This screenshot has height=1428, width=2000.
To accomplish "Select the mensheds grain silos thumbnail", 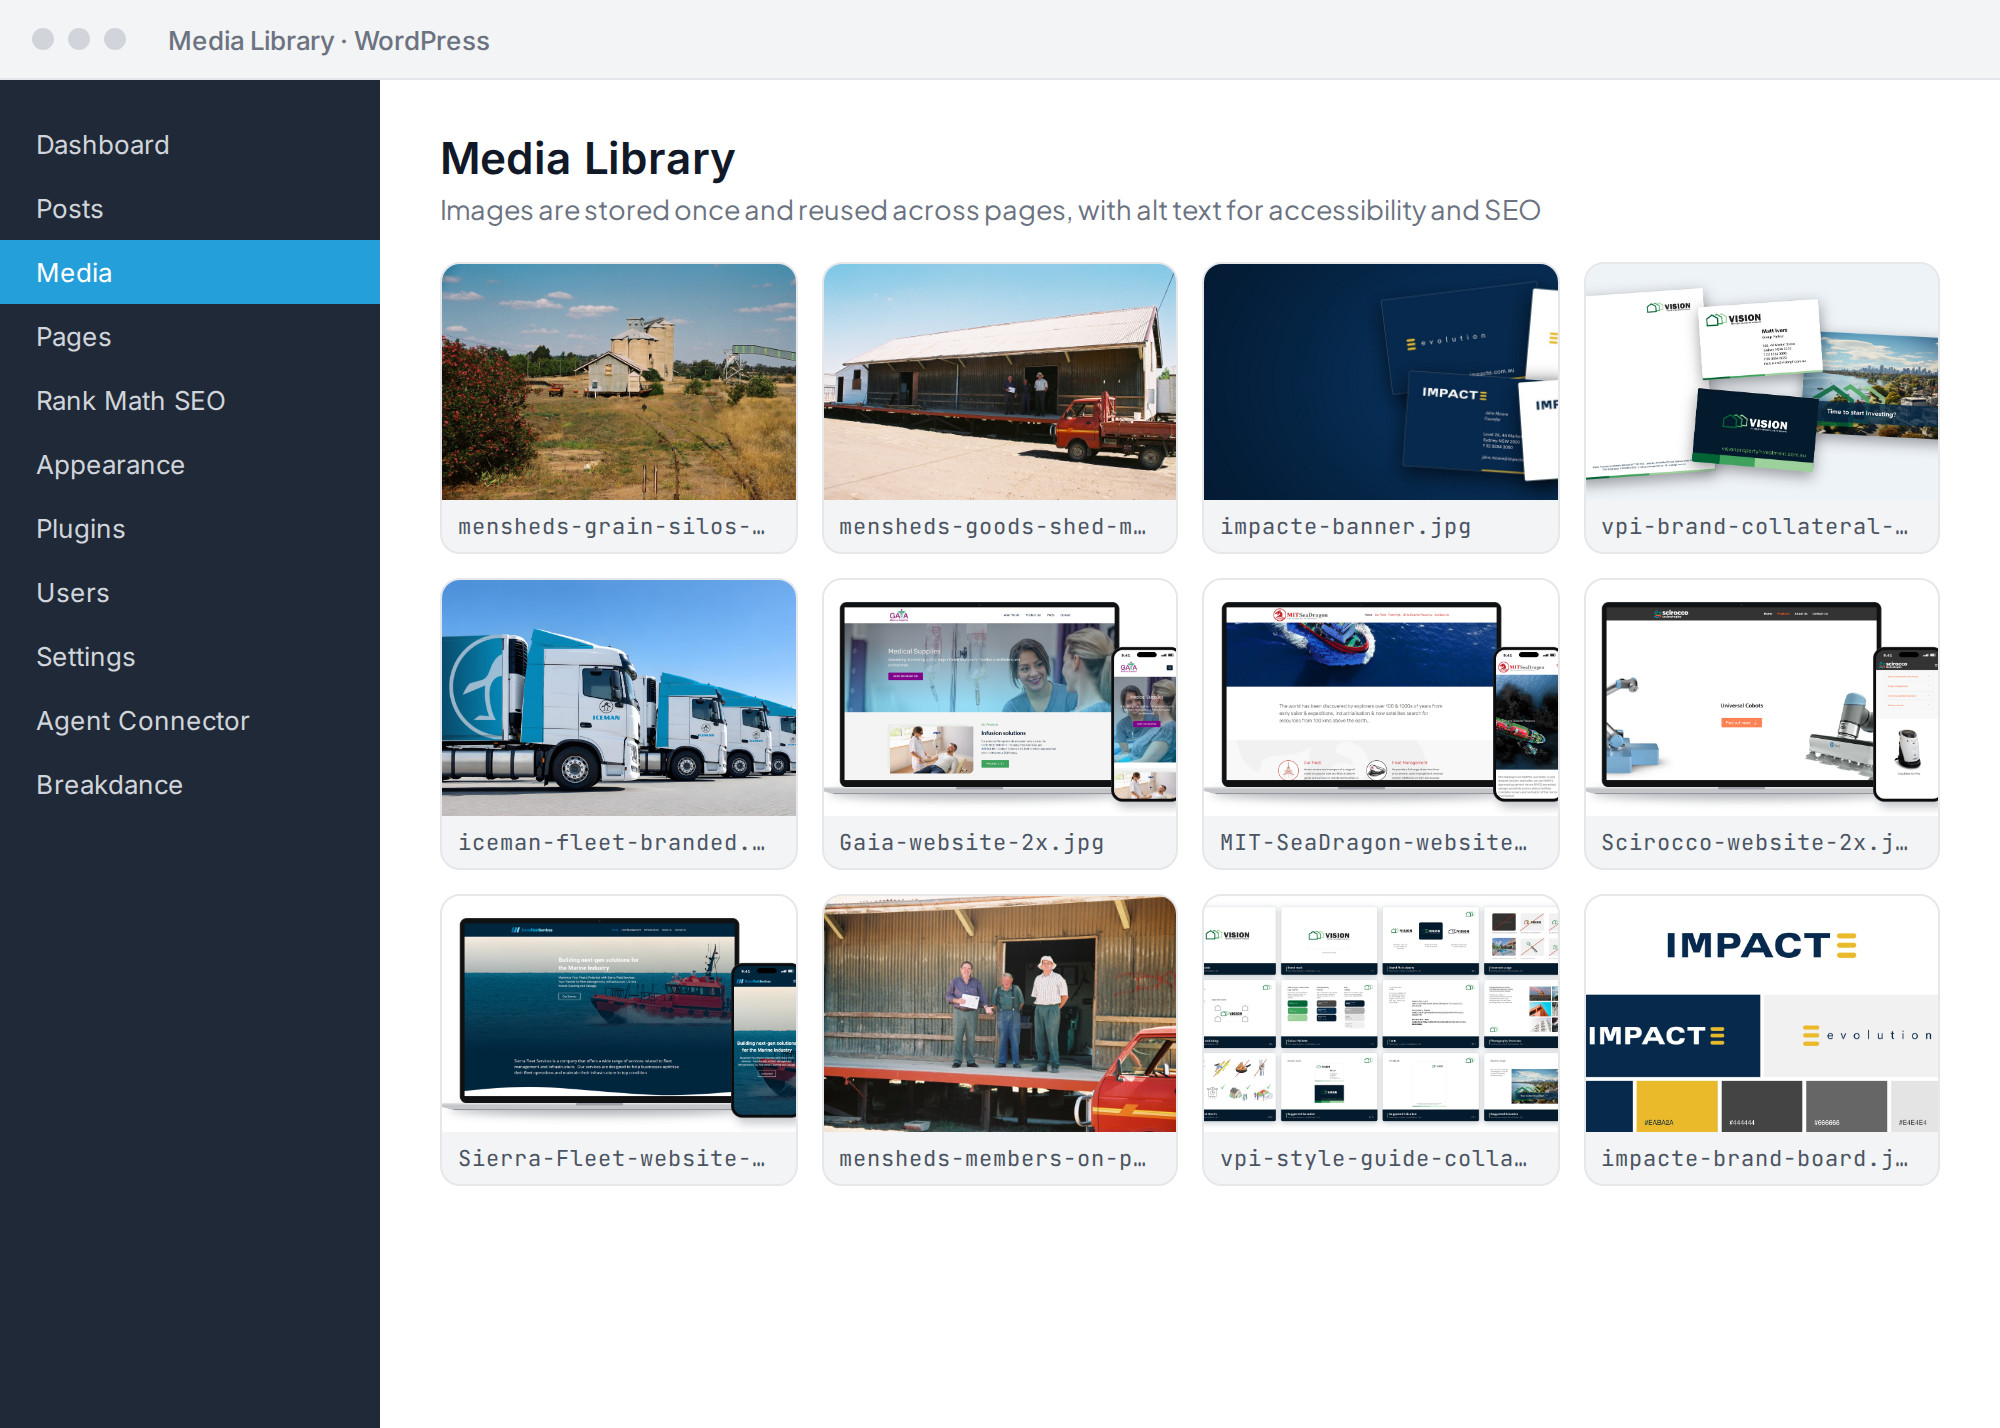I will point(619,382).
